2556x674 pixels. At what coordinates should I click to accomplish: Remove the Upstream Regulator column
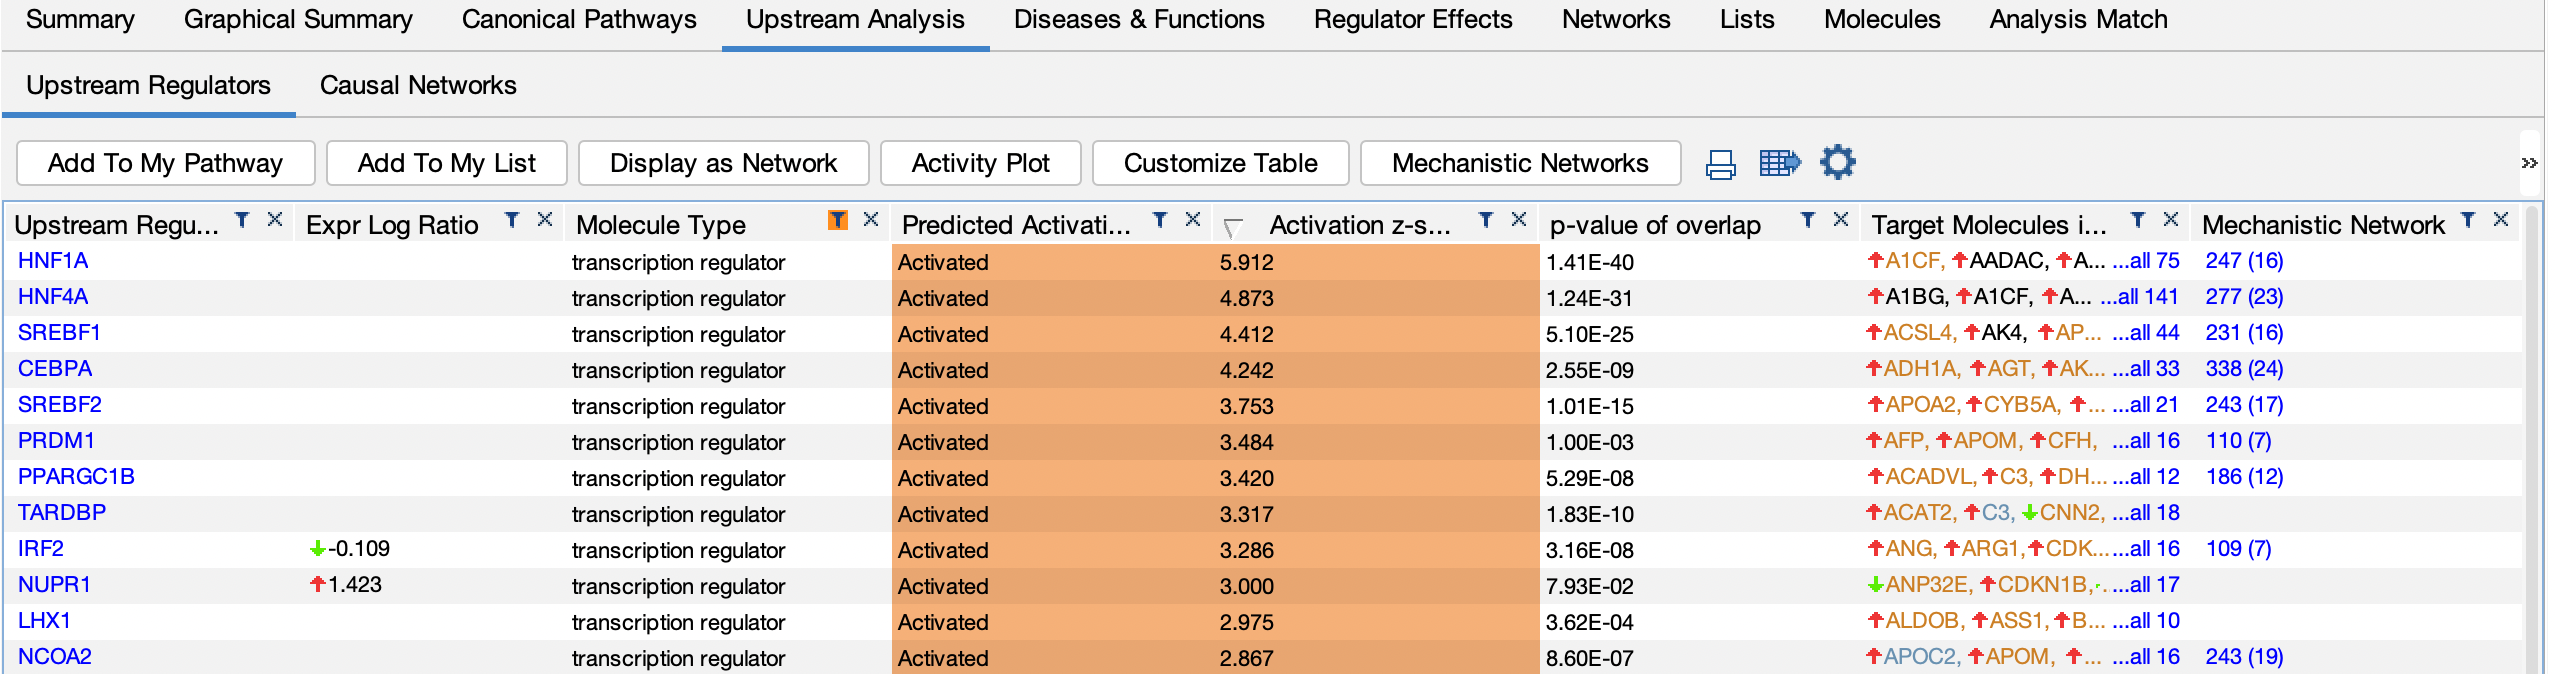pyautogui.click(x=275, y=220)
